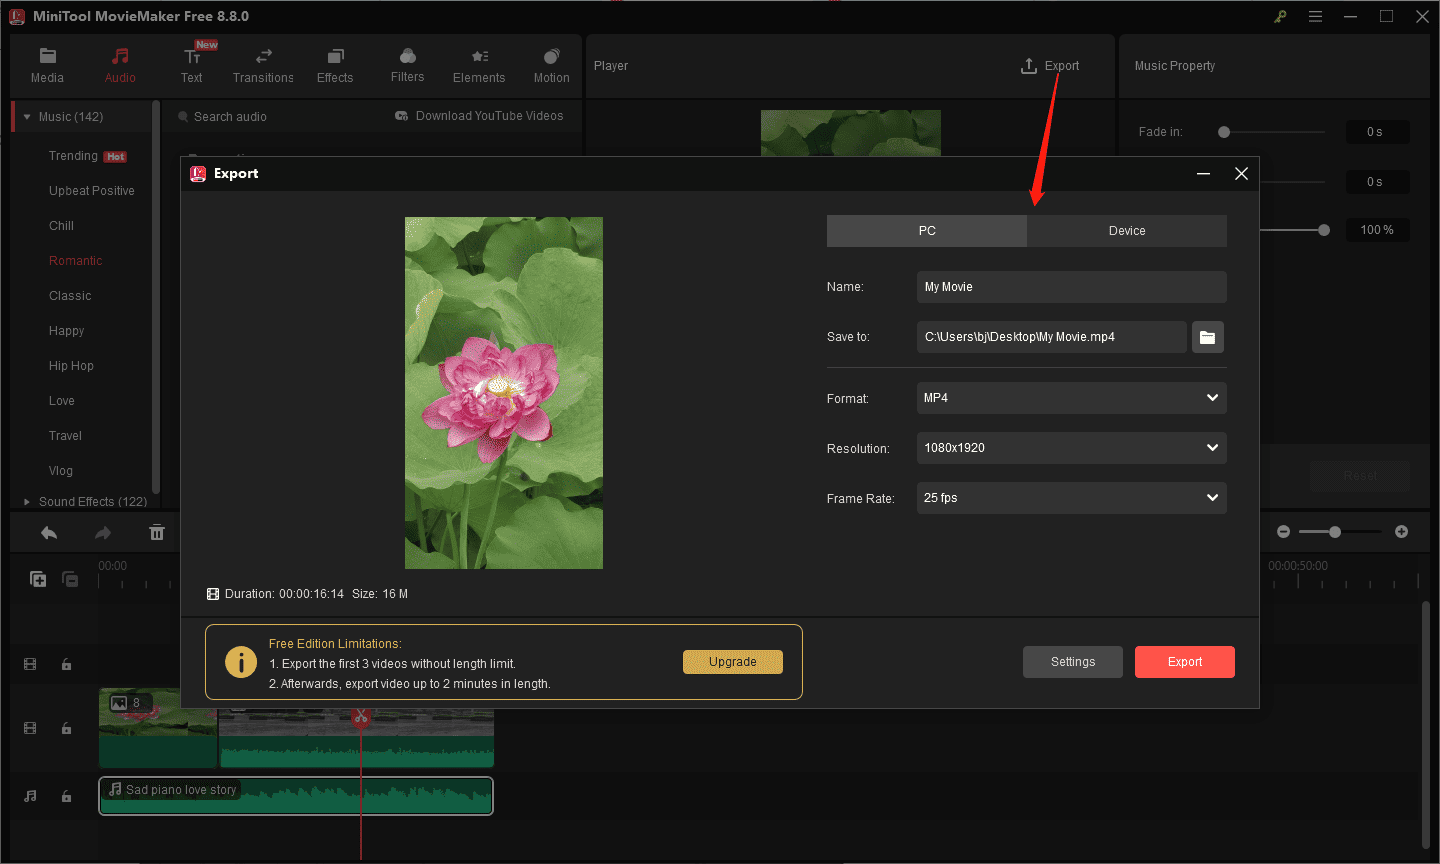The height and width of the screenshot is (864, 1440).
Task: Click the scissors split icon on the playhead
Action: (361, 717)
